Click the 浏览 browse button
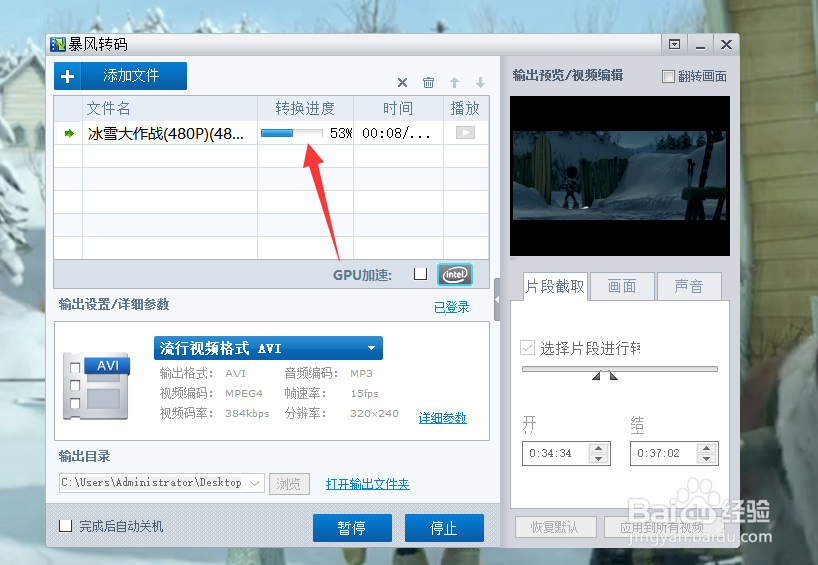Image resolution: width=818 pixels, height=565 pixels. [290, 484]
